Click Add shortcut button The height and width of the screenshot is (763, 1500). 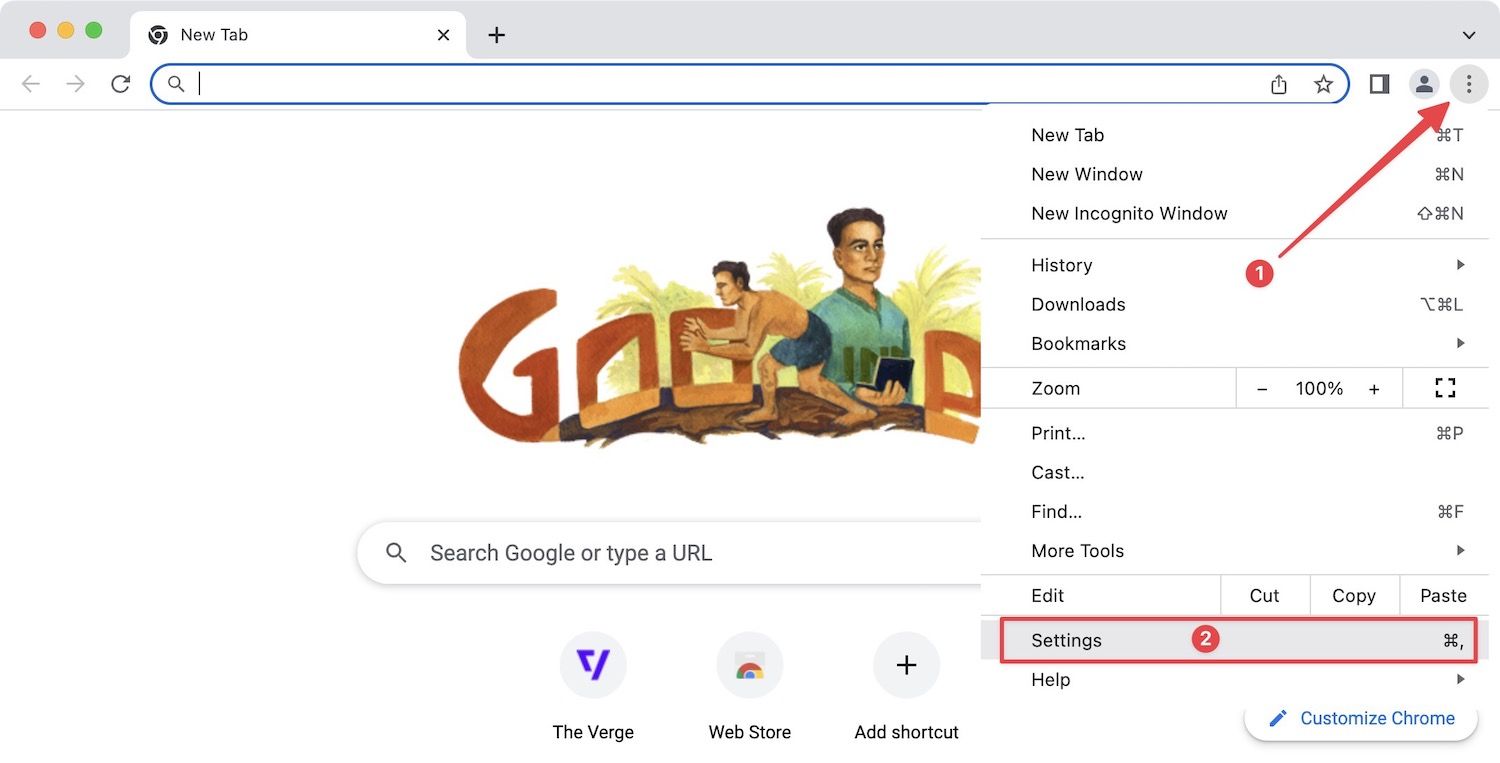(906, 665)
